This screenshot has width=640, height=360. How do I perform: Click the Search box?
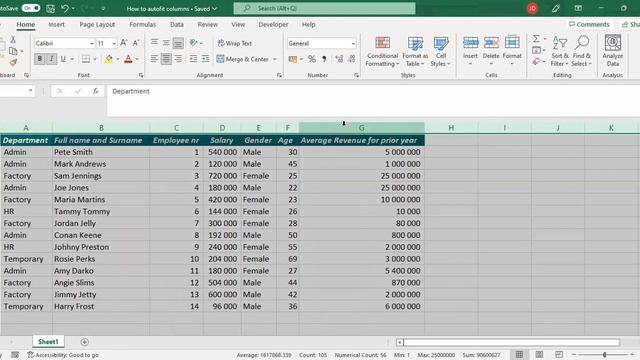coord(324,8)
